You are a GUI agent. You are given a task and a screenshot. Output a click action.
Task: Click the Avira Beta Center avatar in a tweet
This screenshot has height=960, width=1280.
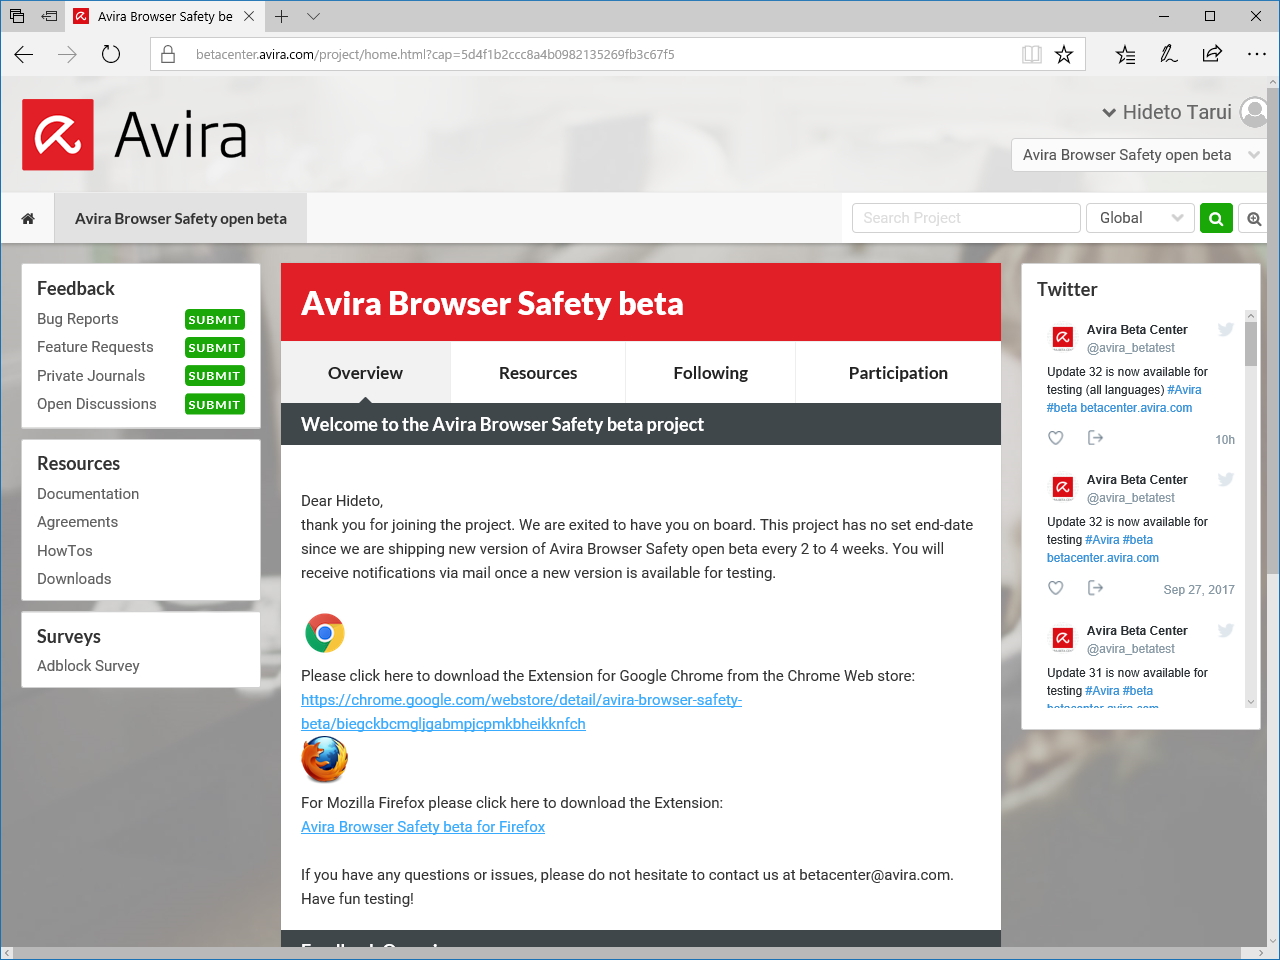click(x=1062, y=338)
